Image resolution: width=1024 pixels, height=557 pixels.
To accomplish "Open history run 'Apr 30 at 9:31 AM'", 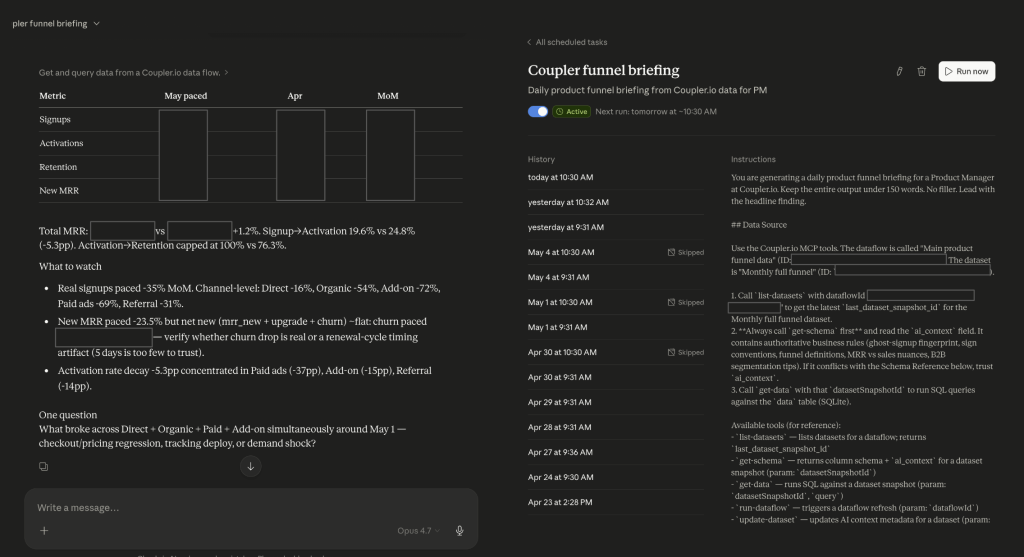I will coord(616,377).
